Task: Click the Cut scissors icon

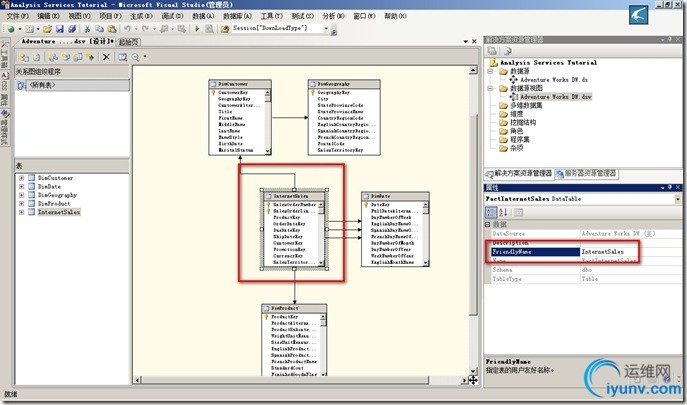Action: [87, 29]
